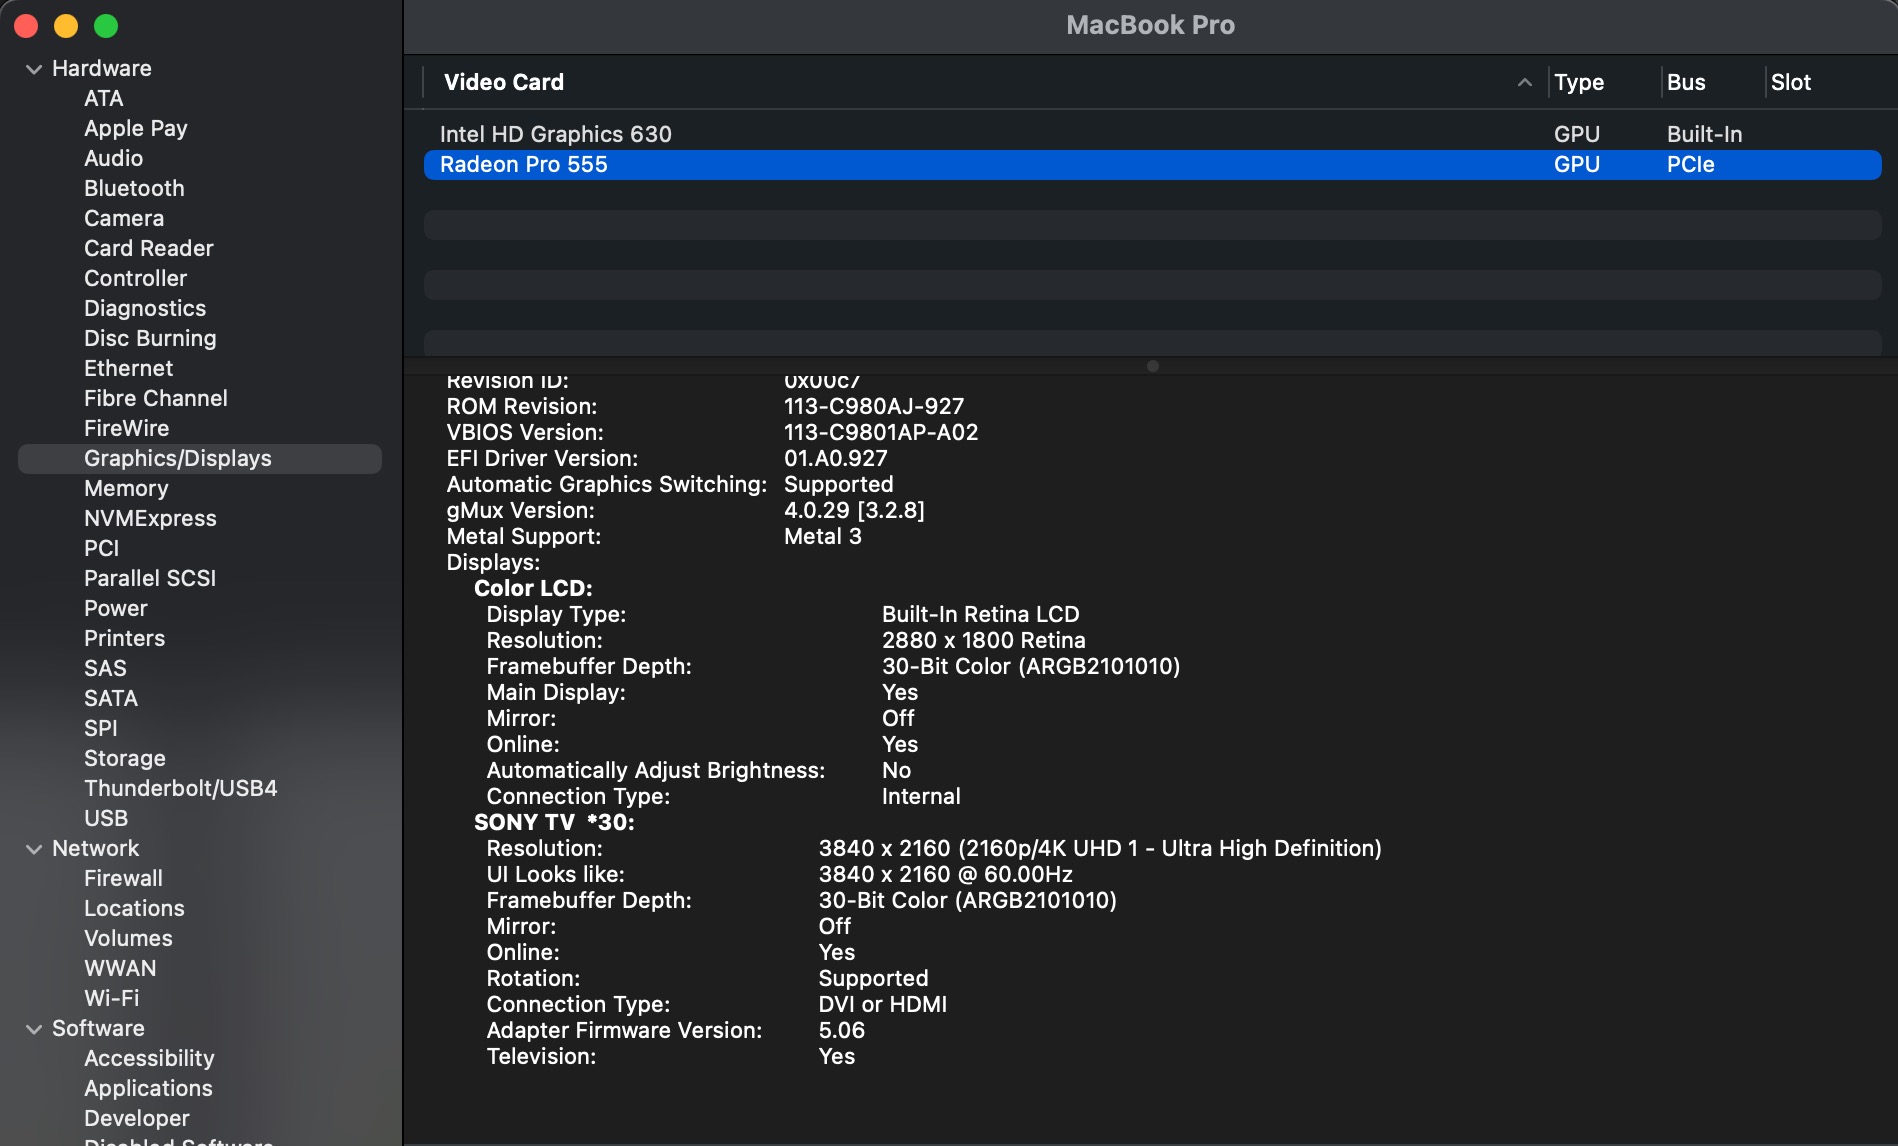The height and width of the screenshot is (1146, 1898).
Task: Select NVMExpress in the sidebar
Action: [150, 518]
